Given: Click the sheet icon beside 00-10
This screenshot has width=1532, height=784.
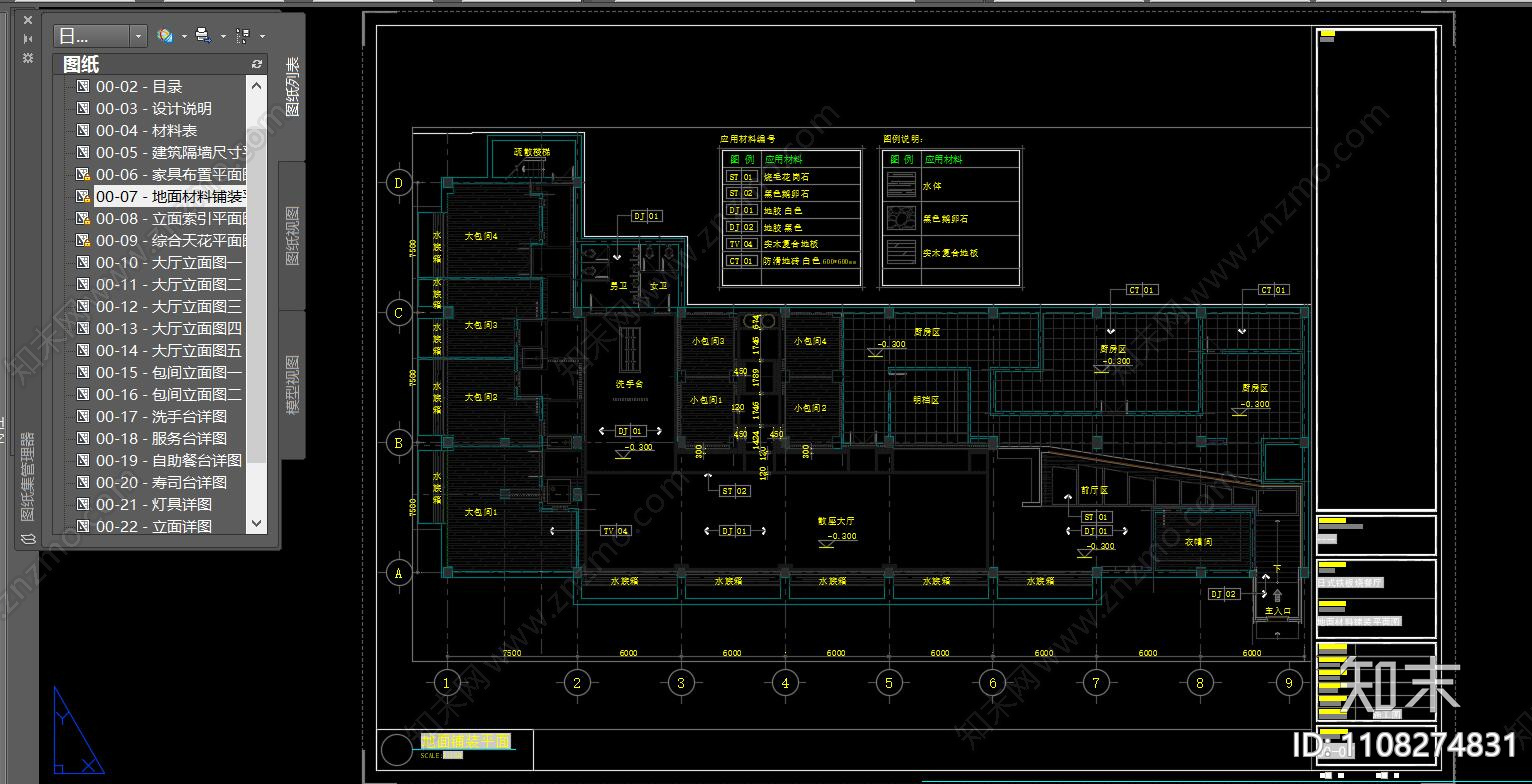Looking at the screenshot, I should tap(84, 263).
